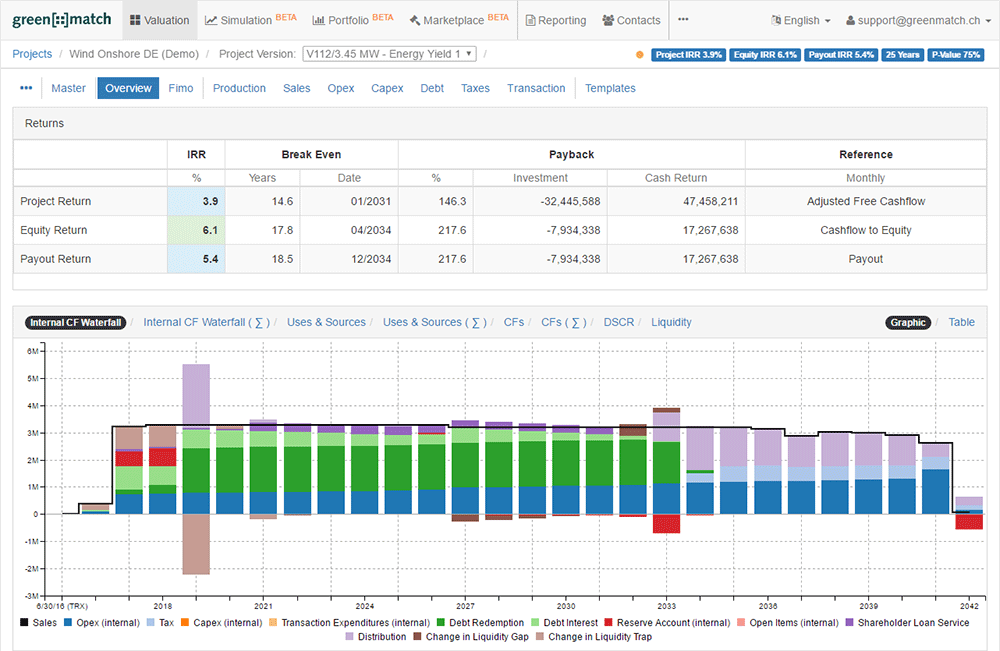This screenshot has width=1000, height=651.
Task: Select the DSCR chart tab
Action: (619, 322)
